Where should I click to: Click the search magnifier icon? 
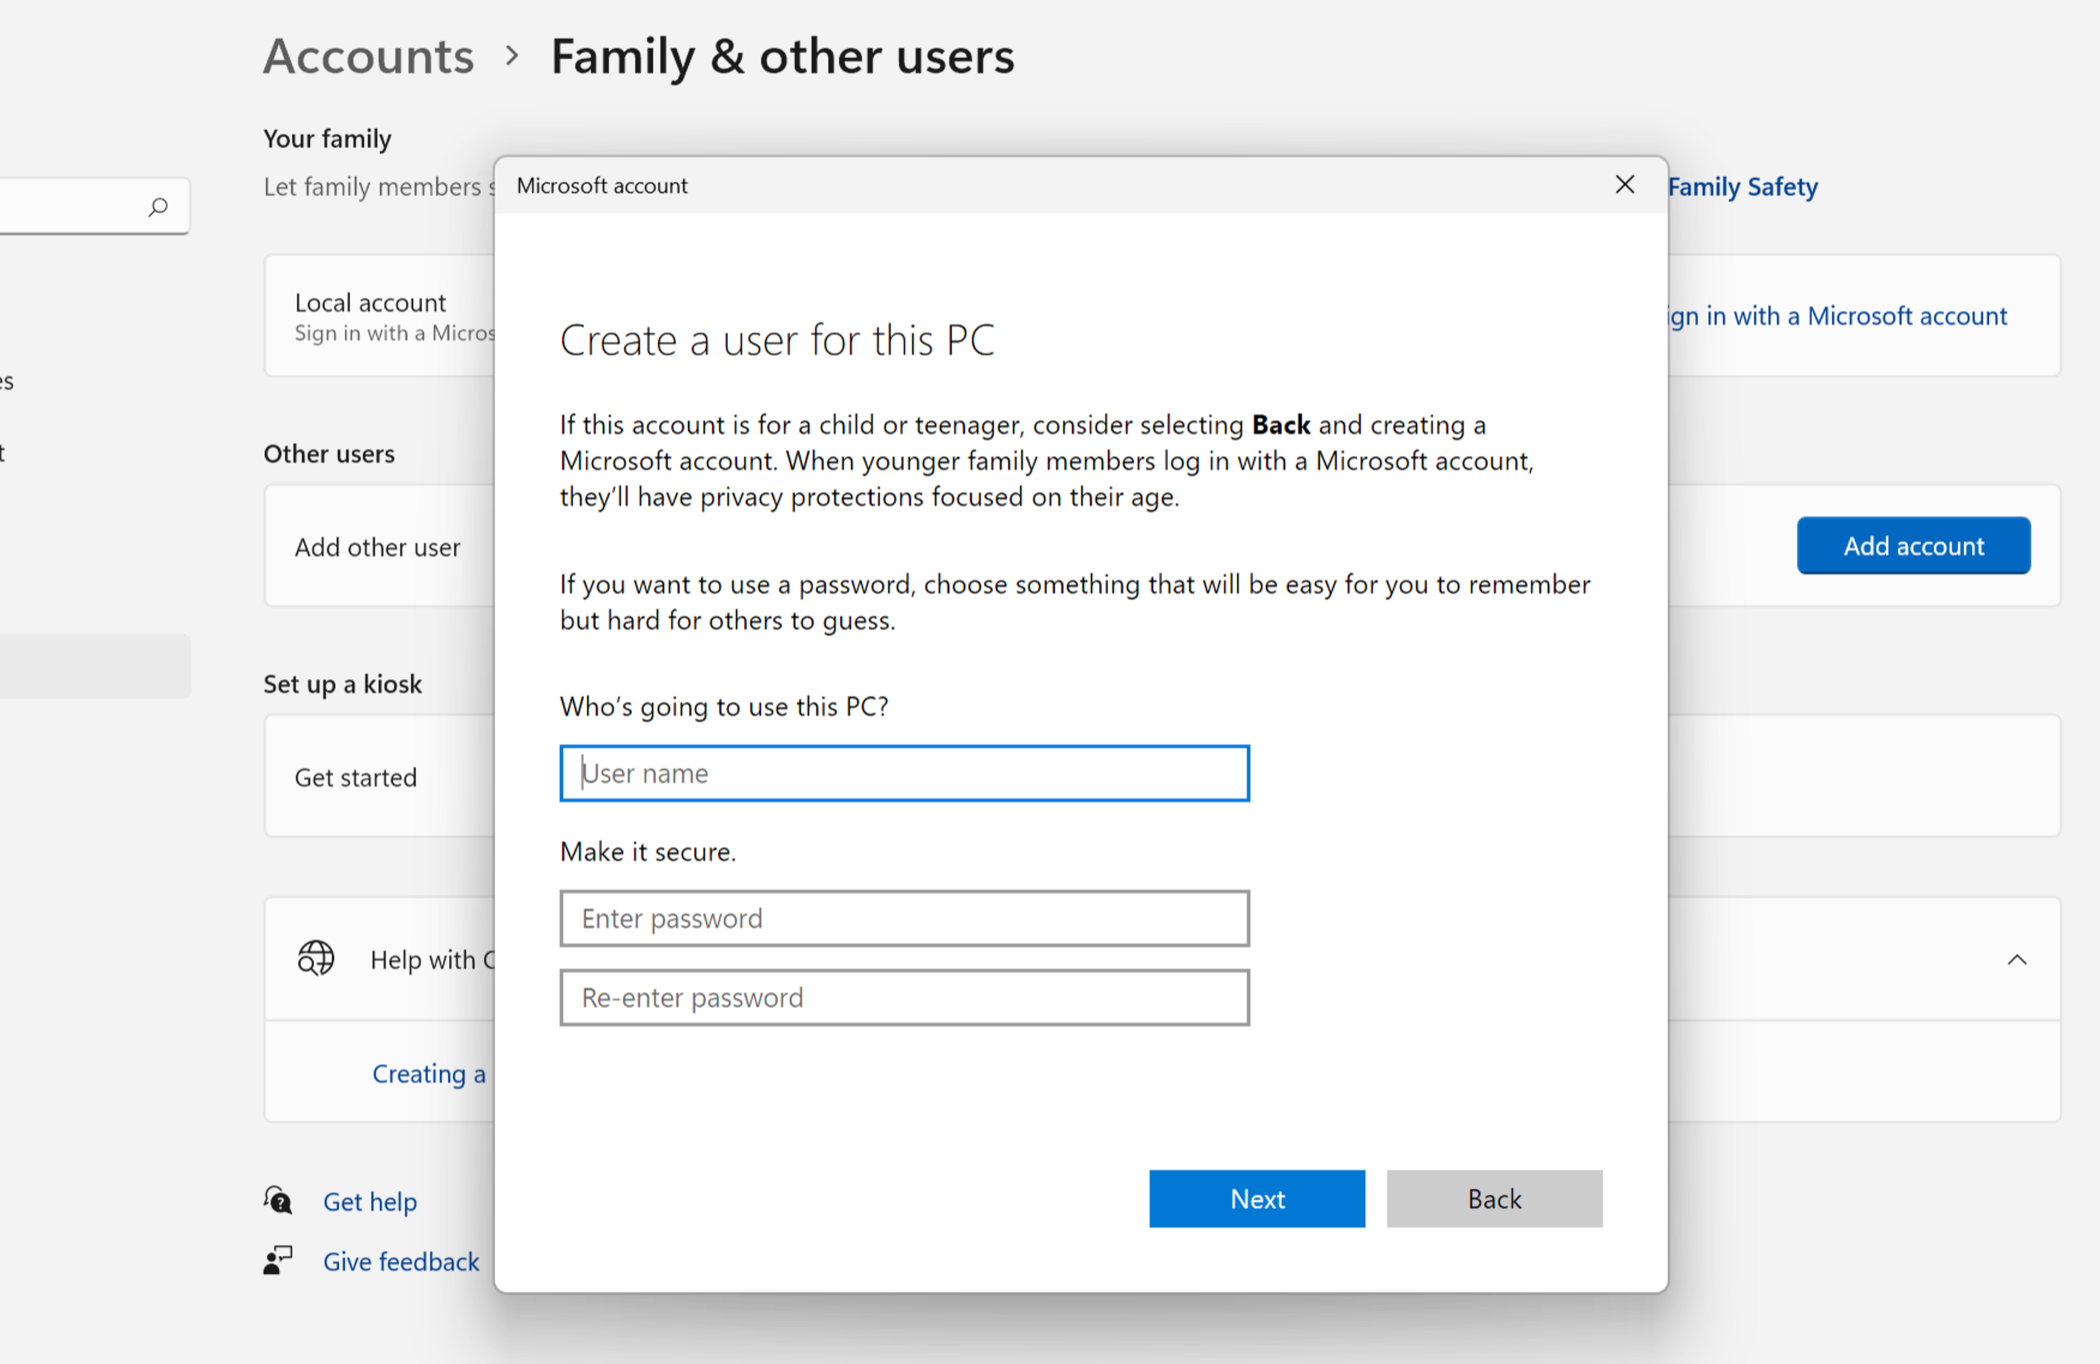point(158,207)
